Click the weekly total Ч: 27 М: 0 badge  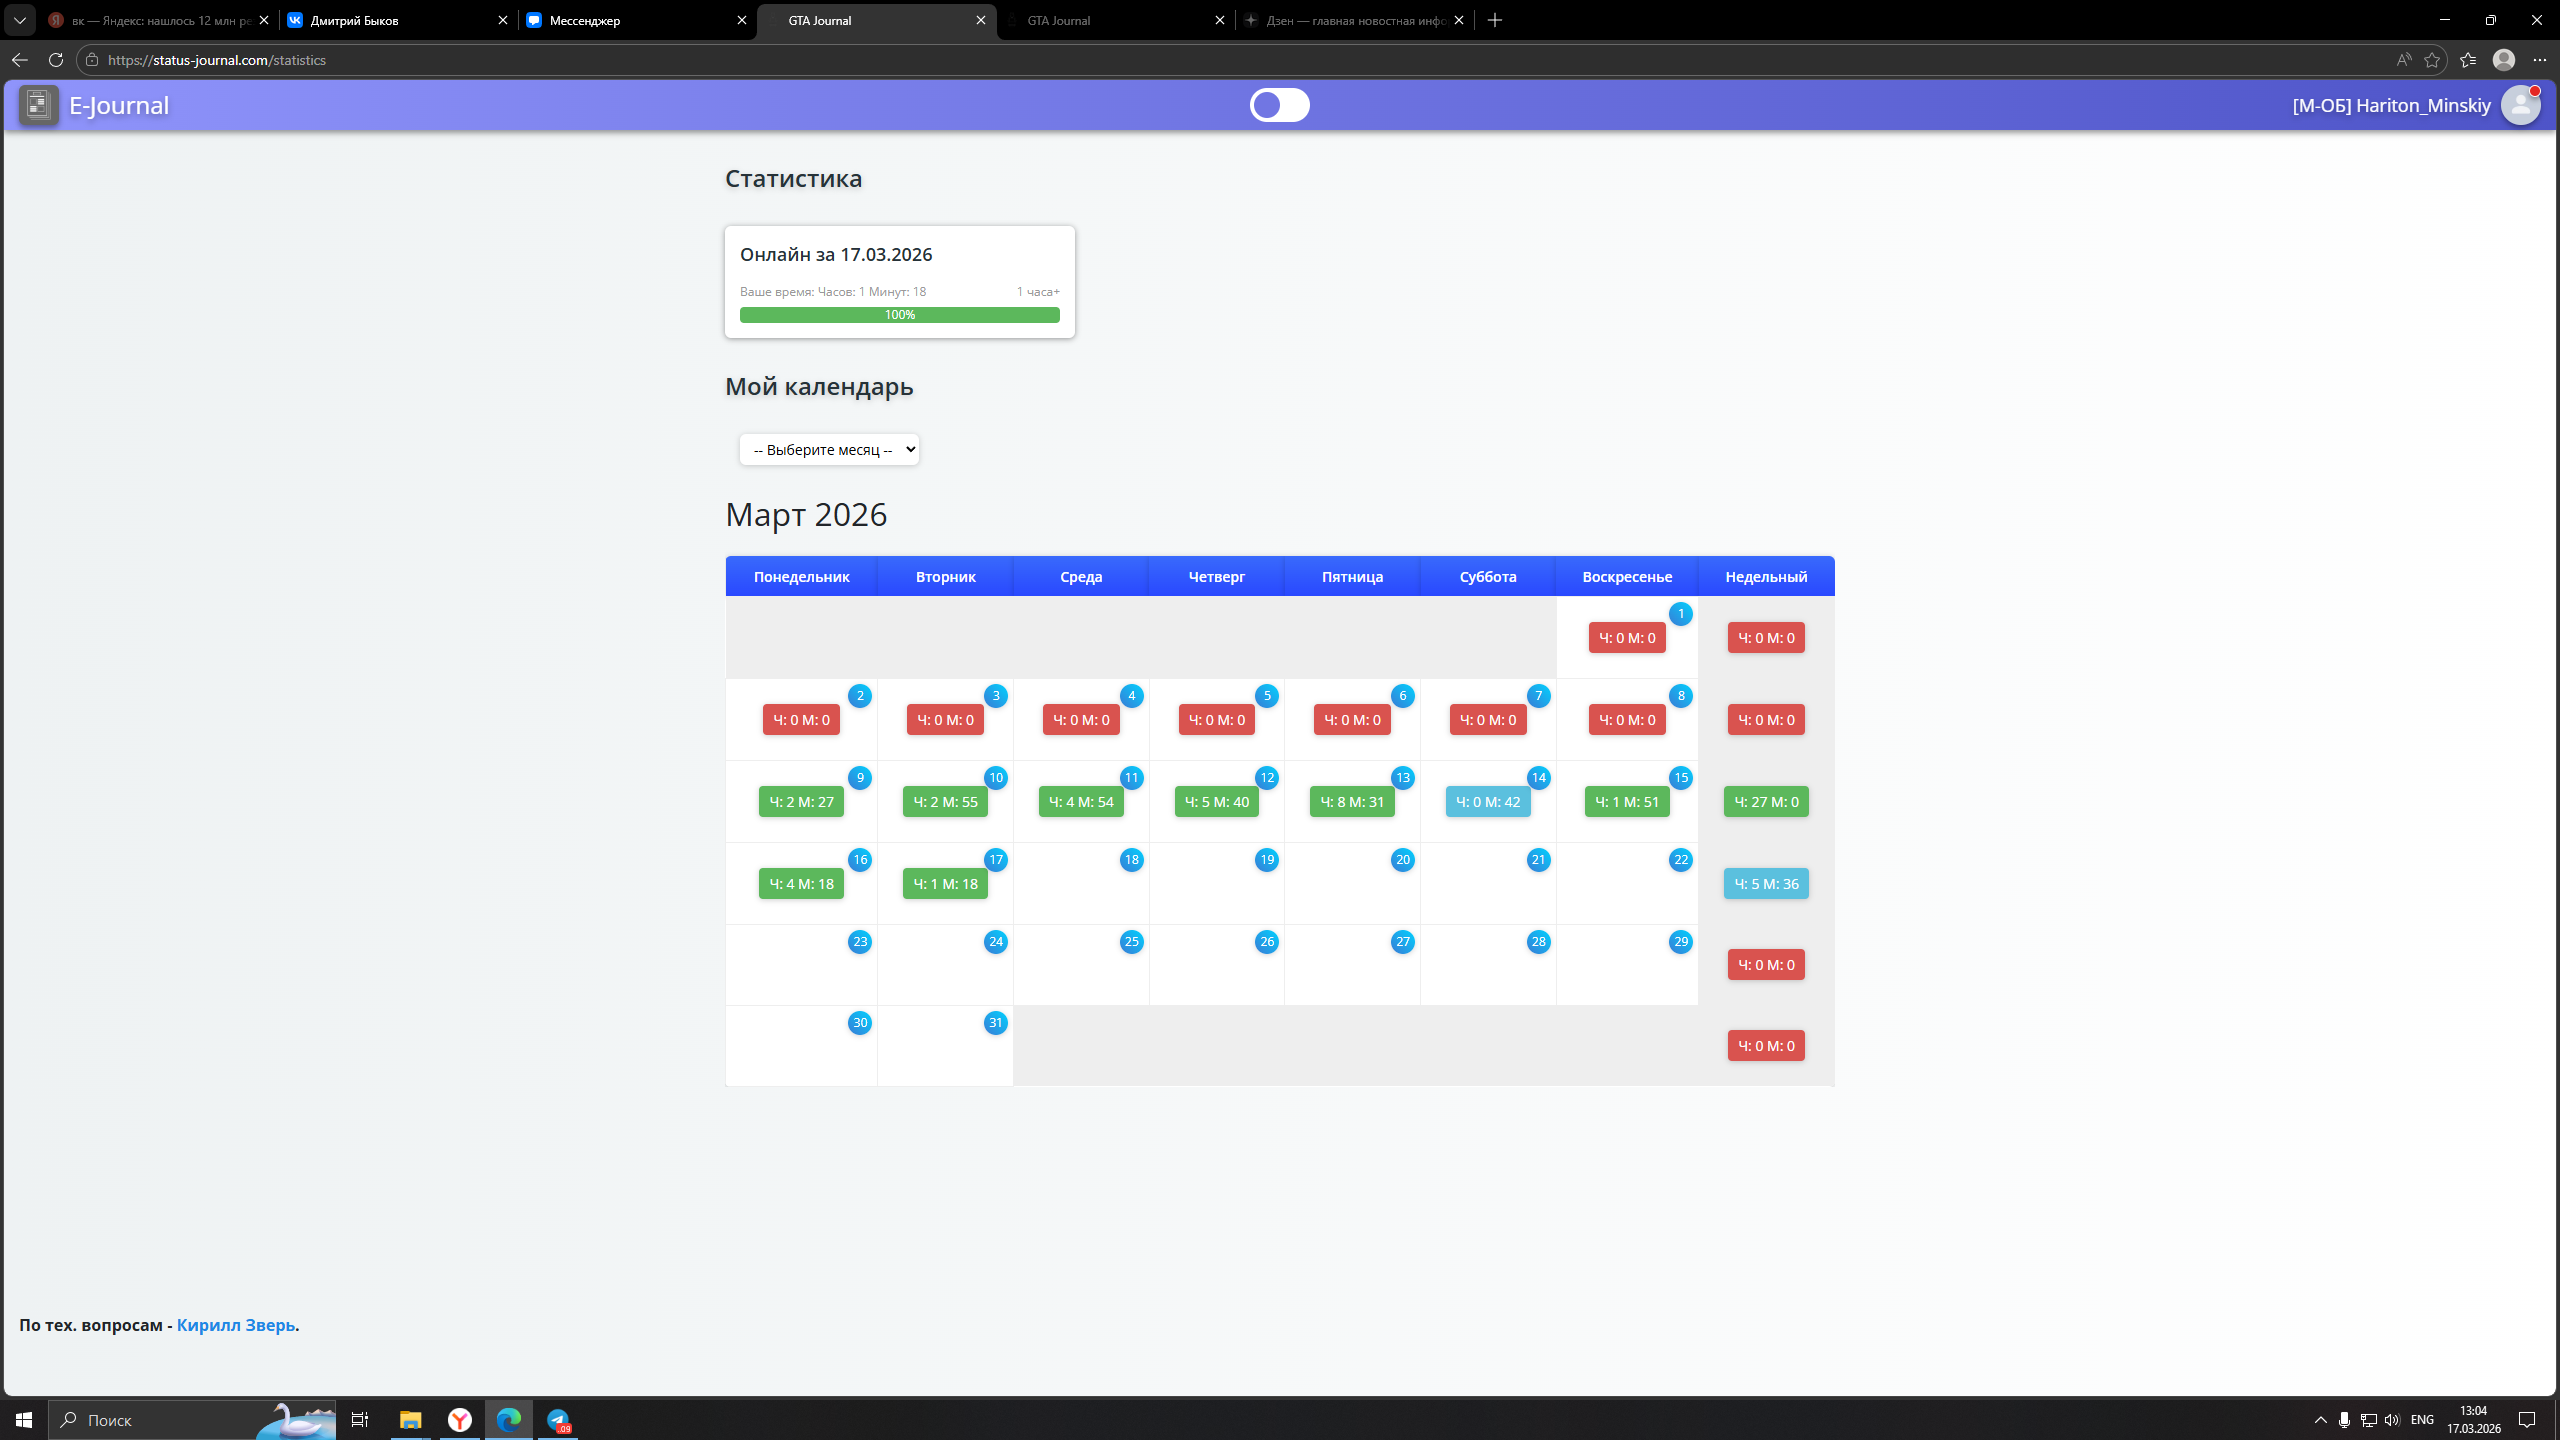click(1766, 802)
